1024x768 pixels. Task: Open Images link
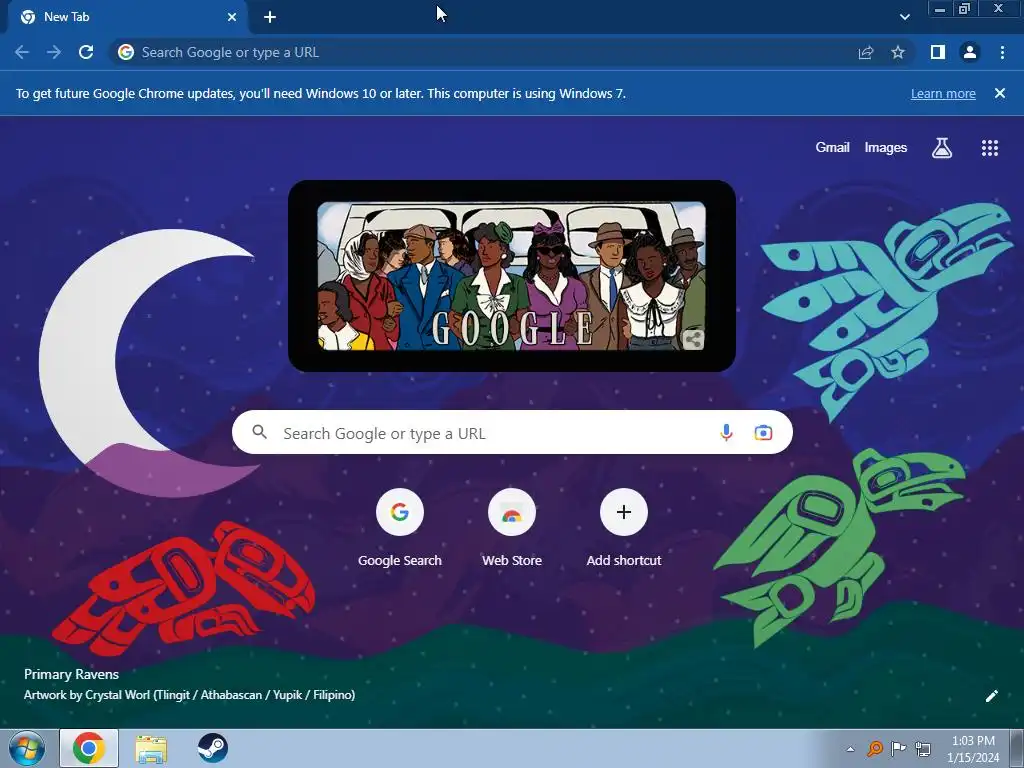[x=886, y=148]
